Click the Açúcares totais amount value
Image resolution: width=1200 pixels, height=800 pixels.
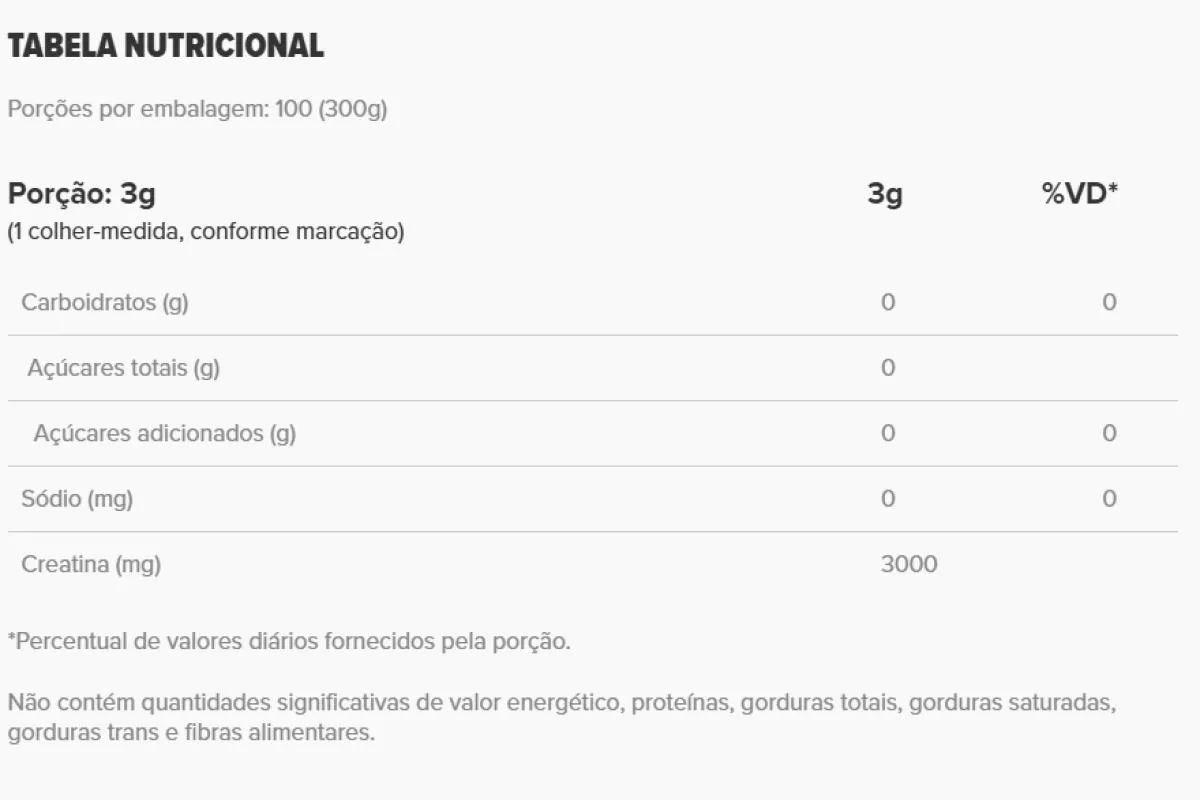888,368
